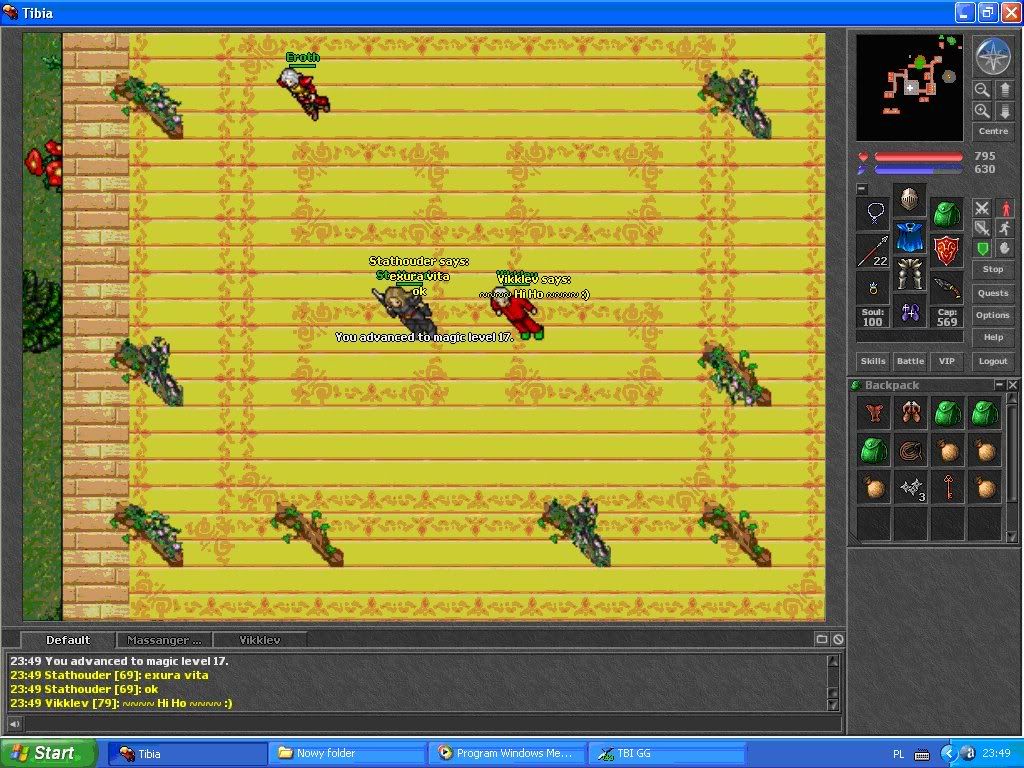The height and width of the screenshot is (768, 1024).
Task: Click the Backpack vertical scrollbar track
Action: click(1012, 467)
